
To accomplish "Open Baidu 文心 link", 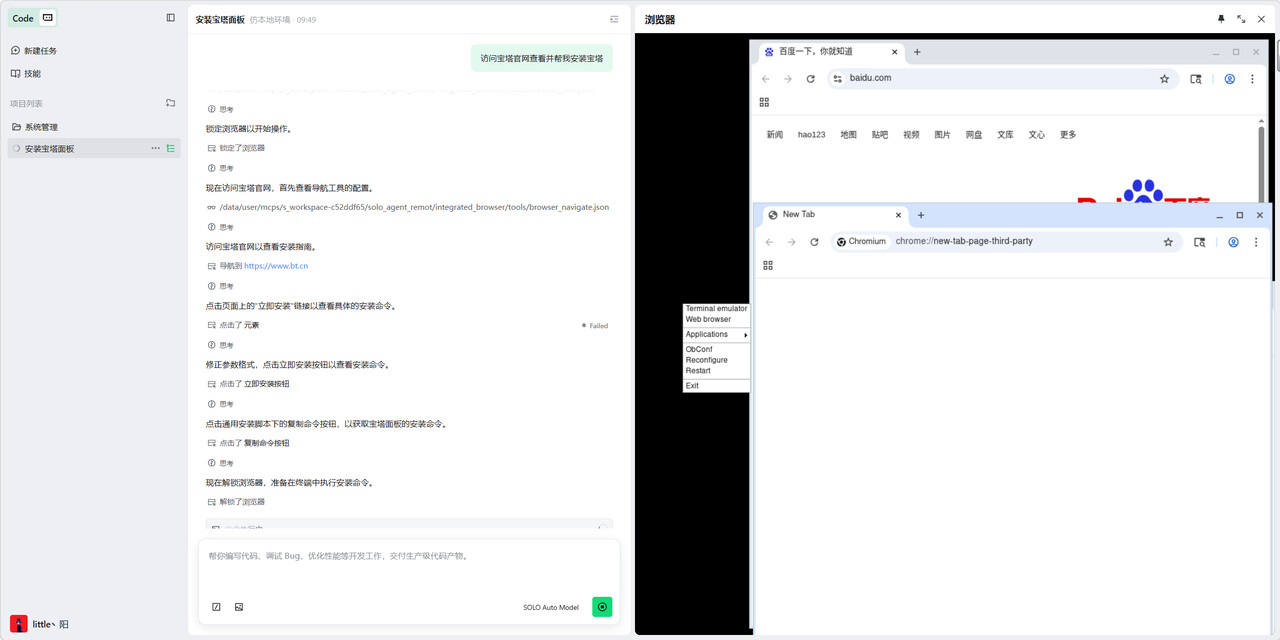I will coord(1037,135).
